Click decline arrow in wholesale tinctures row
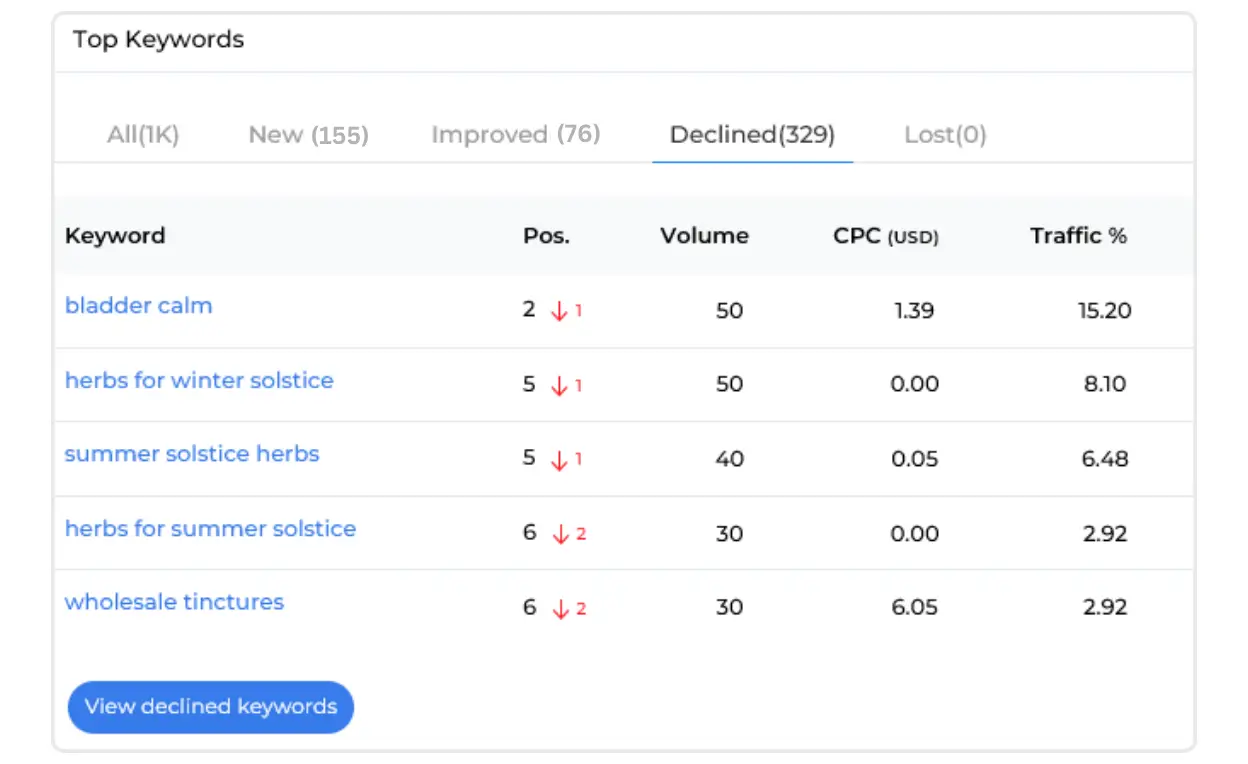This screenshot has height=764, width=1248. tap(561, 608)
